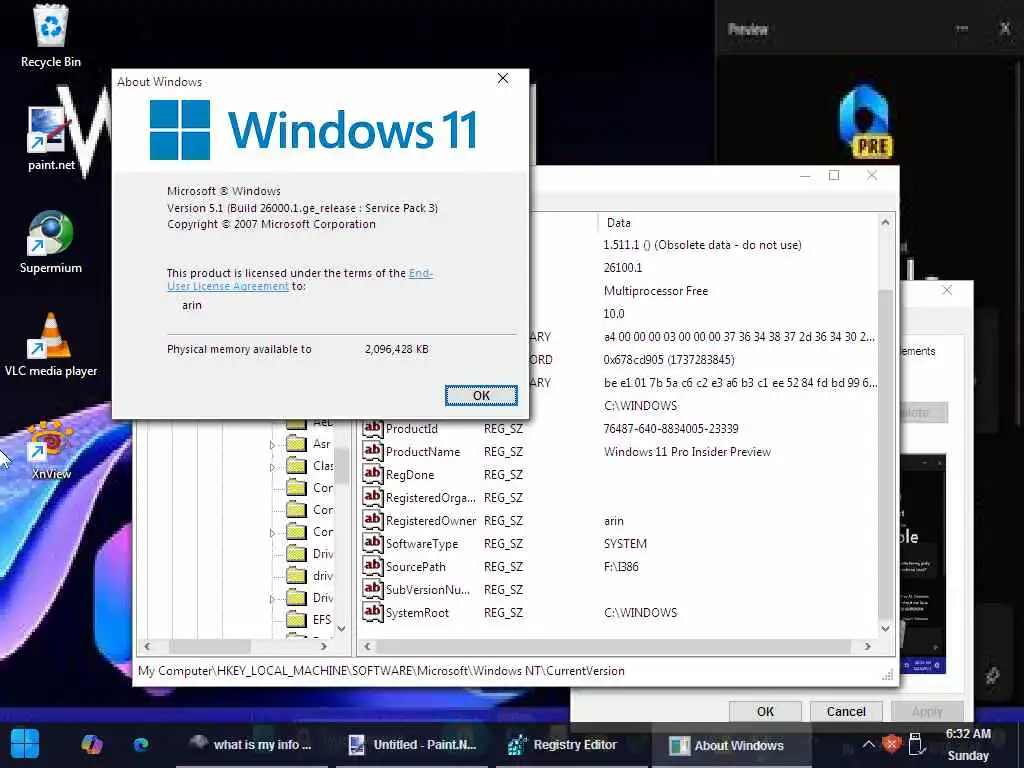Select the SourcePath value icon
The width and height of the screenshot is (1024, 768).
[x=372, y=566]
